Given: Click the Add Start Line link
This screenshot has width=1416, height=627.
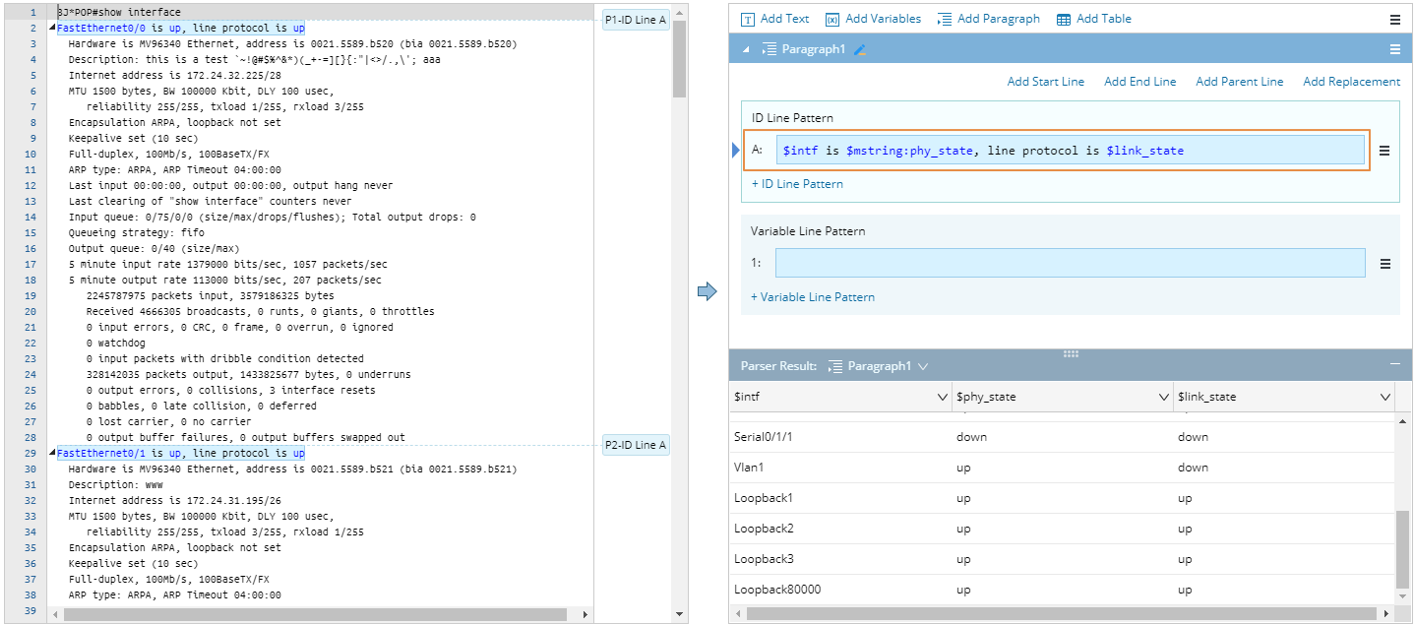Looking at the screenshot, I should coord(1045,82).
